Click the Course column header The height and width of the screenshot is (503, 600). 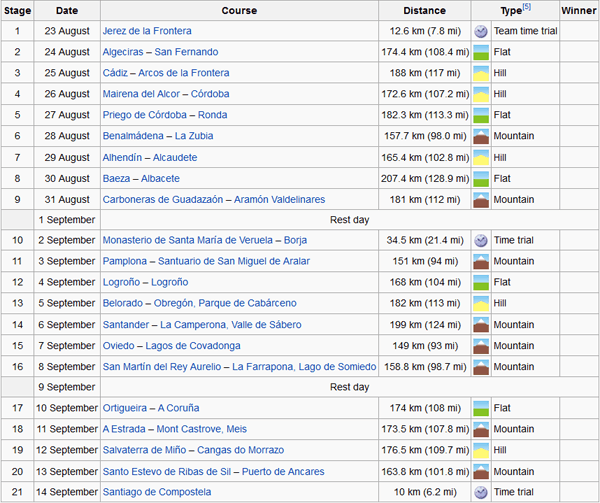point(239,11)
